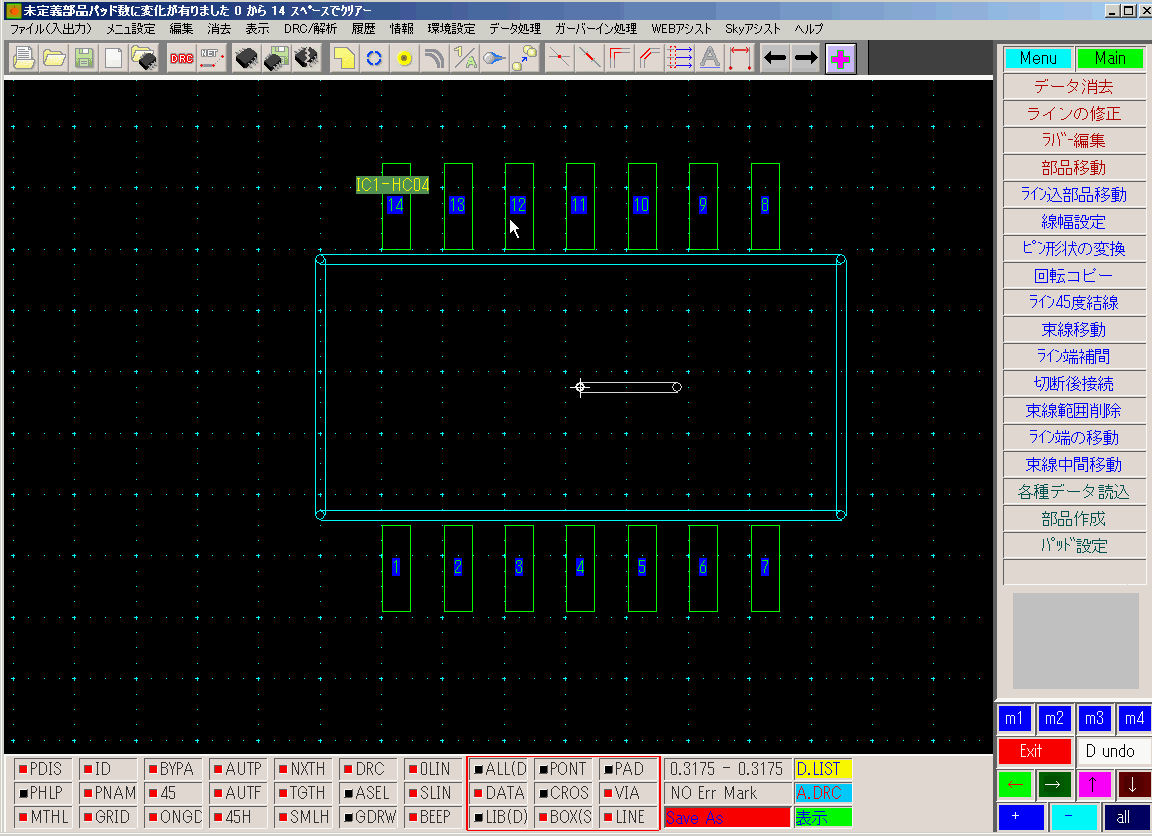Click the magenta plus icon

(840, 59)
